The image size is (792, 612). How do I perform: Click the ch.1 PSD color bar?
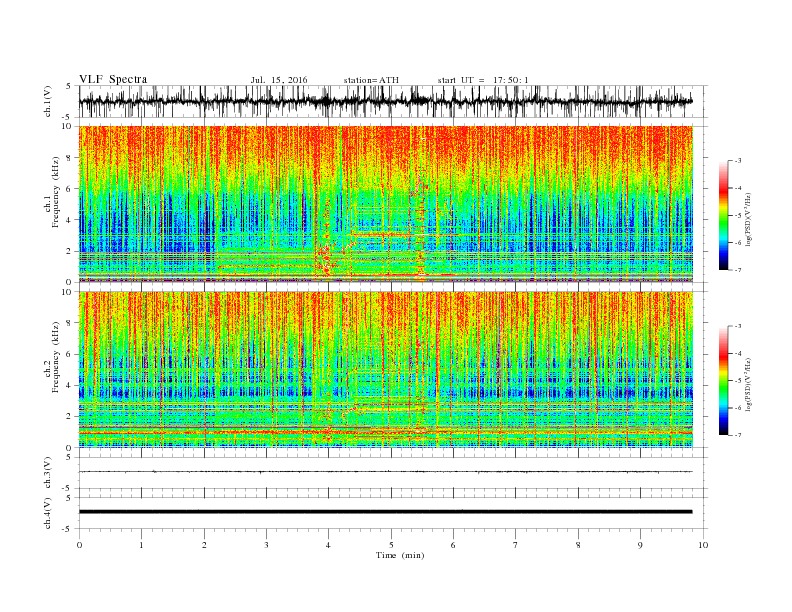[x=723, y=215]
